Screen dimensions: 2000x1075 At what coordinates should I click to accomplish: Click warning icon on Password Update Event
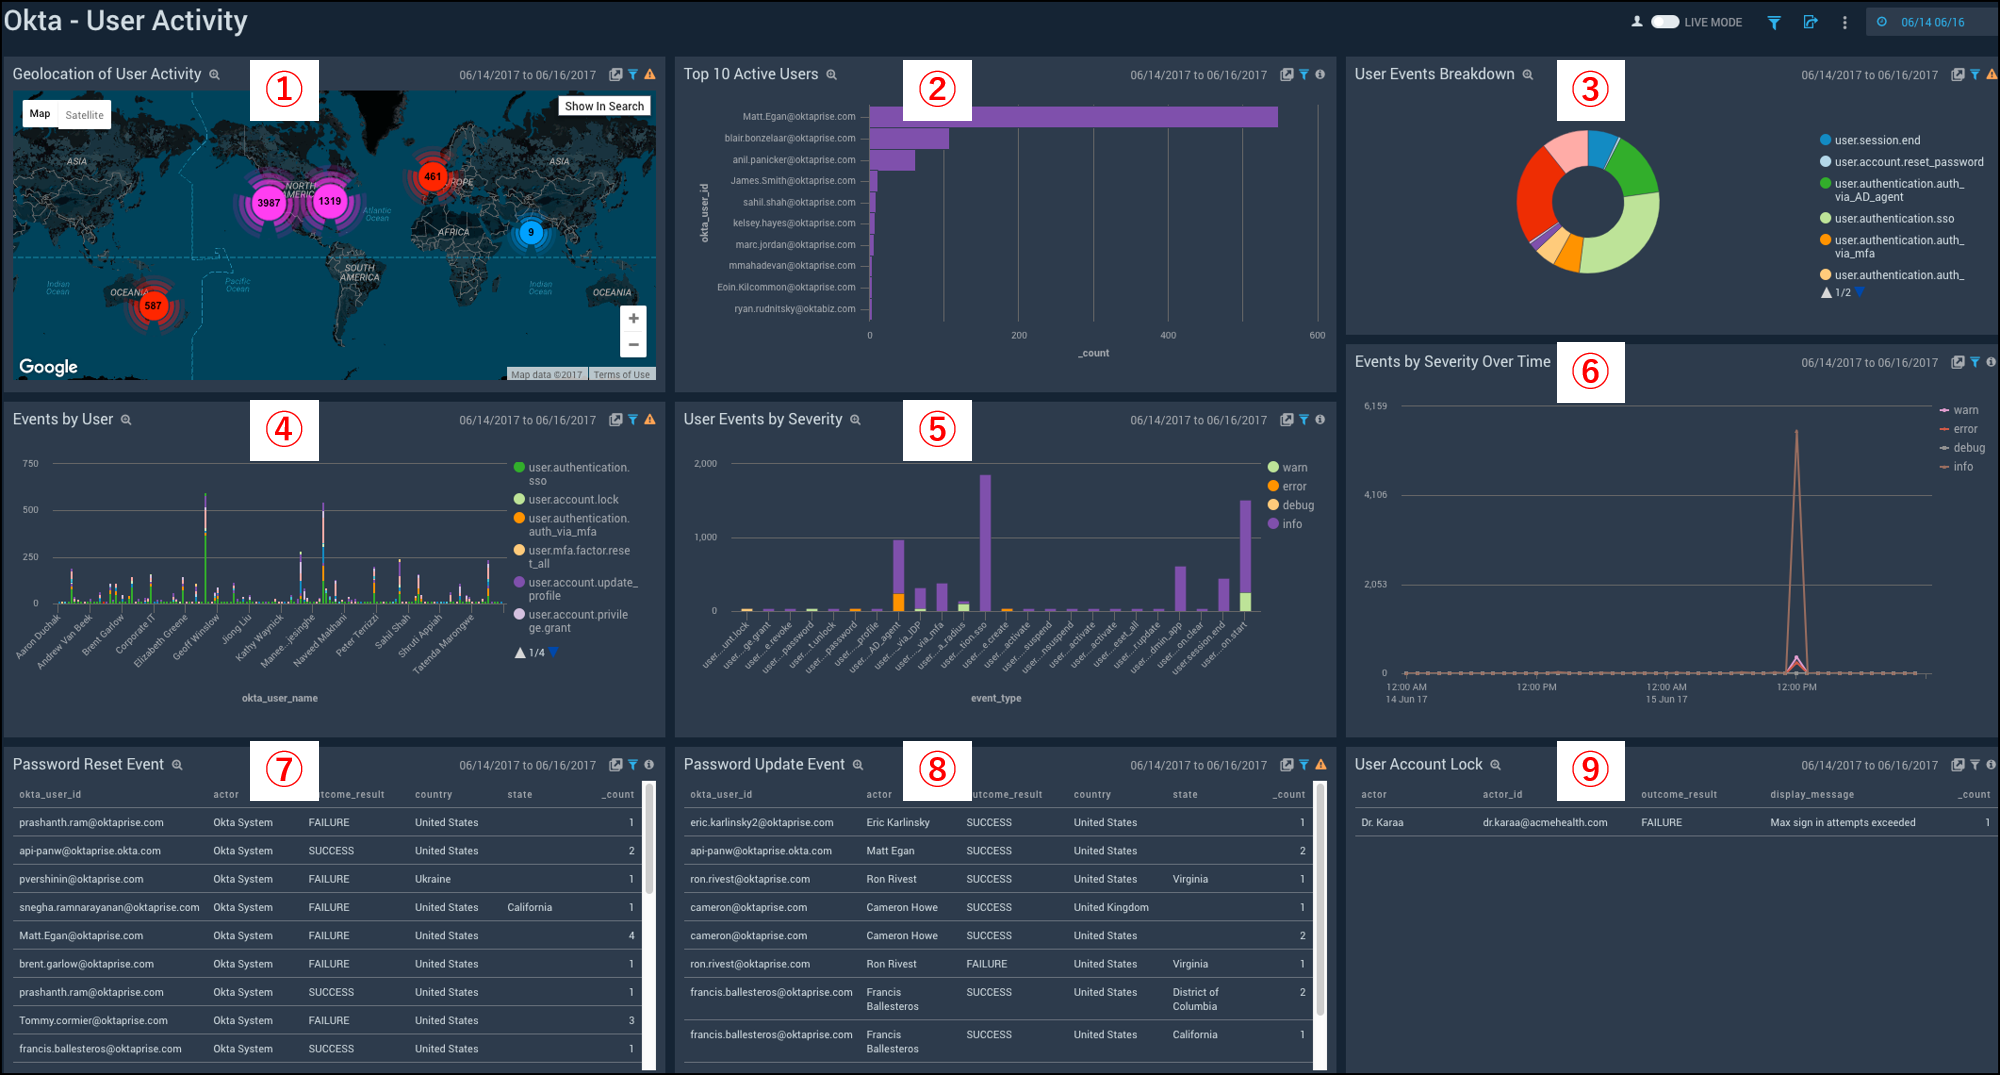click(x=1321, y=765)
